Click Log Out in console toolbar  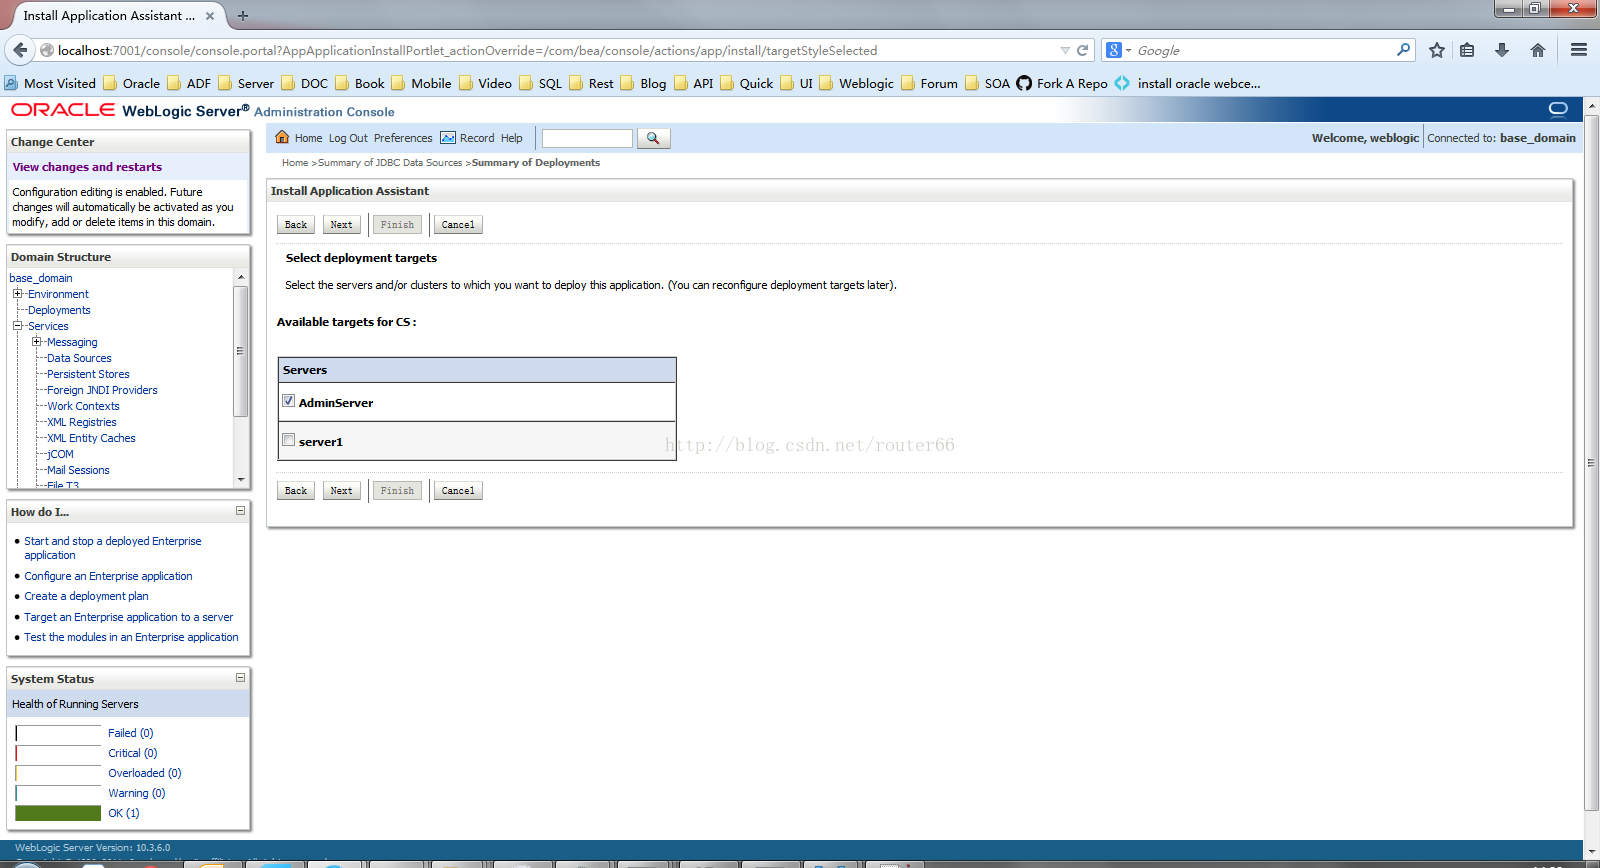pos(348,138)
